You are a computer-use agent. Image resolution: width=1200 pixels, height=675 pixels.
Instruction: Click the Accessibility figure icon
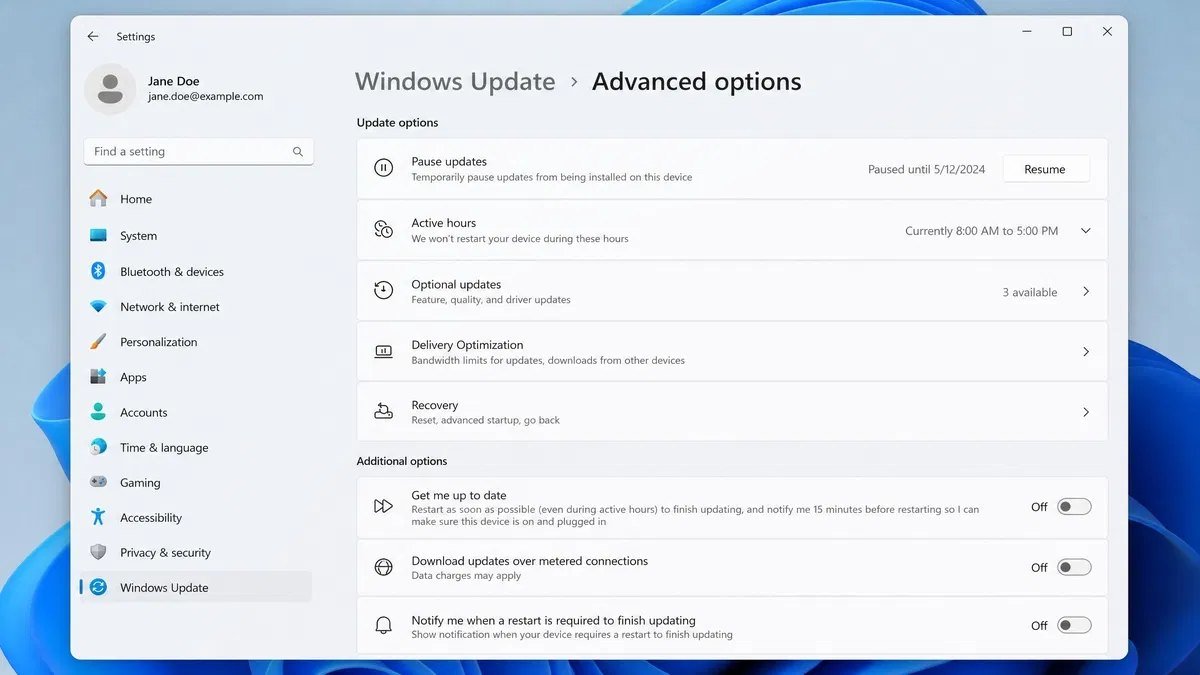tap(98, 517)
